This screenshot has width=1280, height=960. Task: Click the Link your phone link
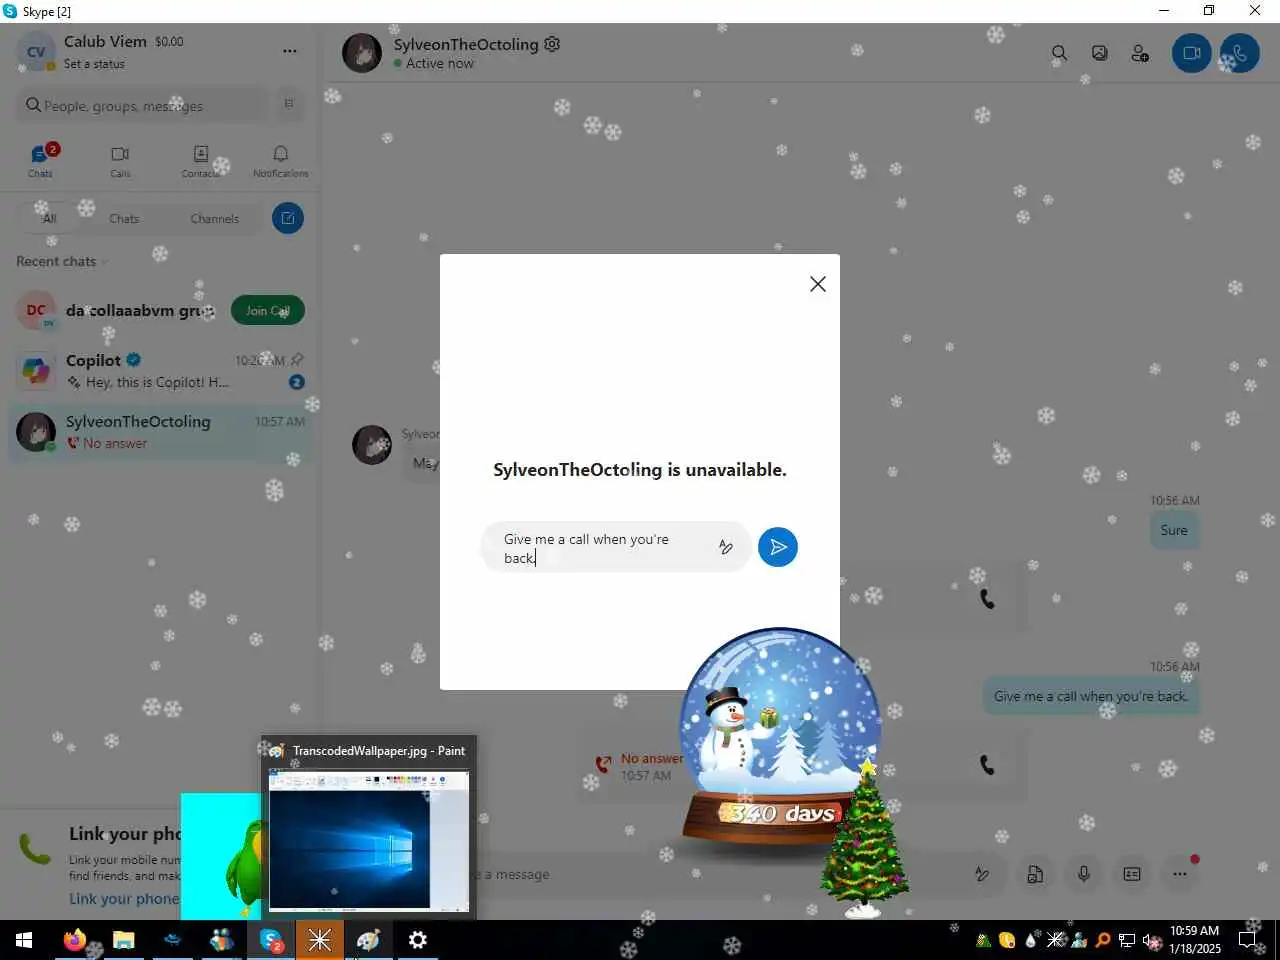124,898
